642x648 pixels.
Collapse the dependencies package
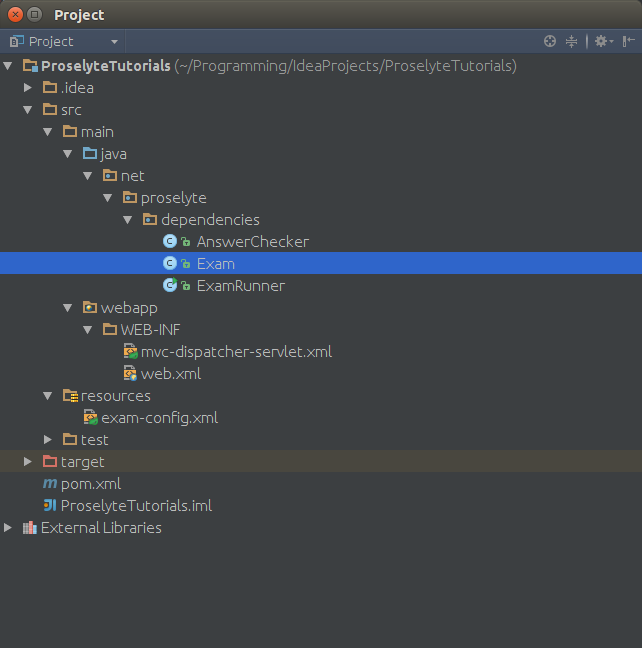click(128, 220)
